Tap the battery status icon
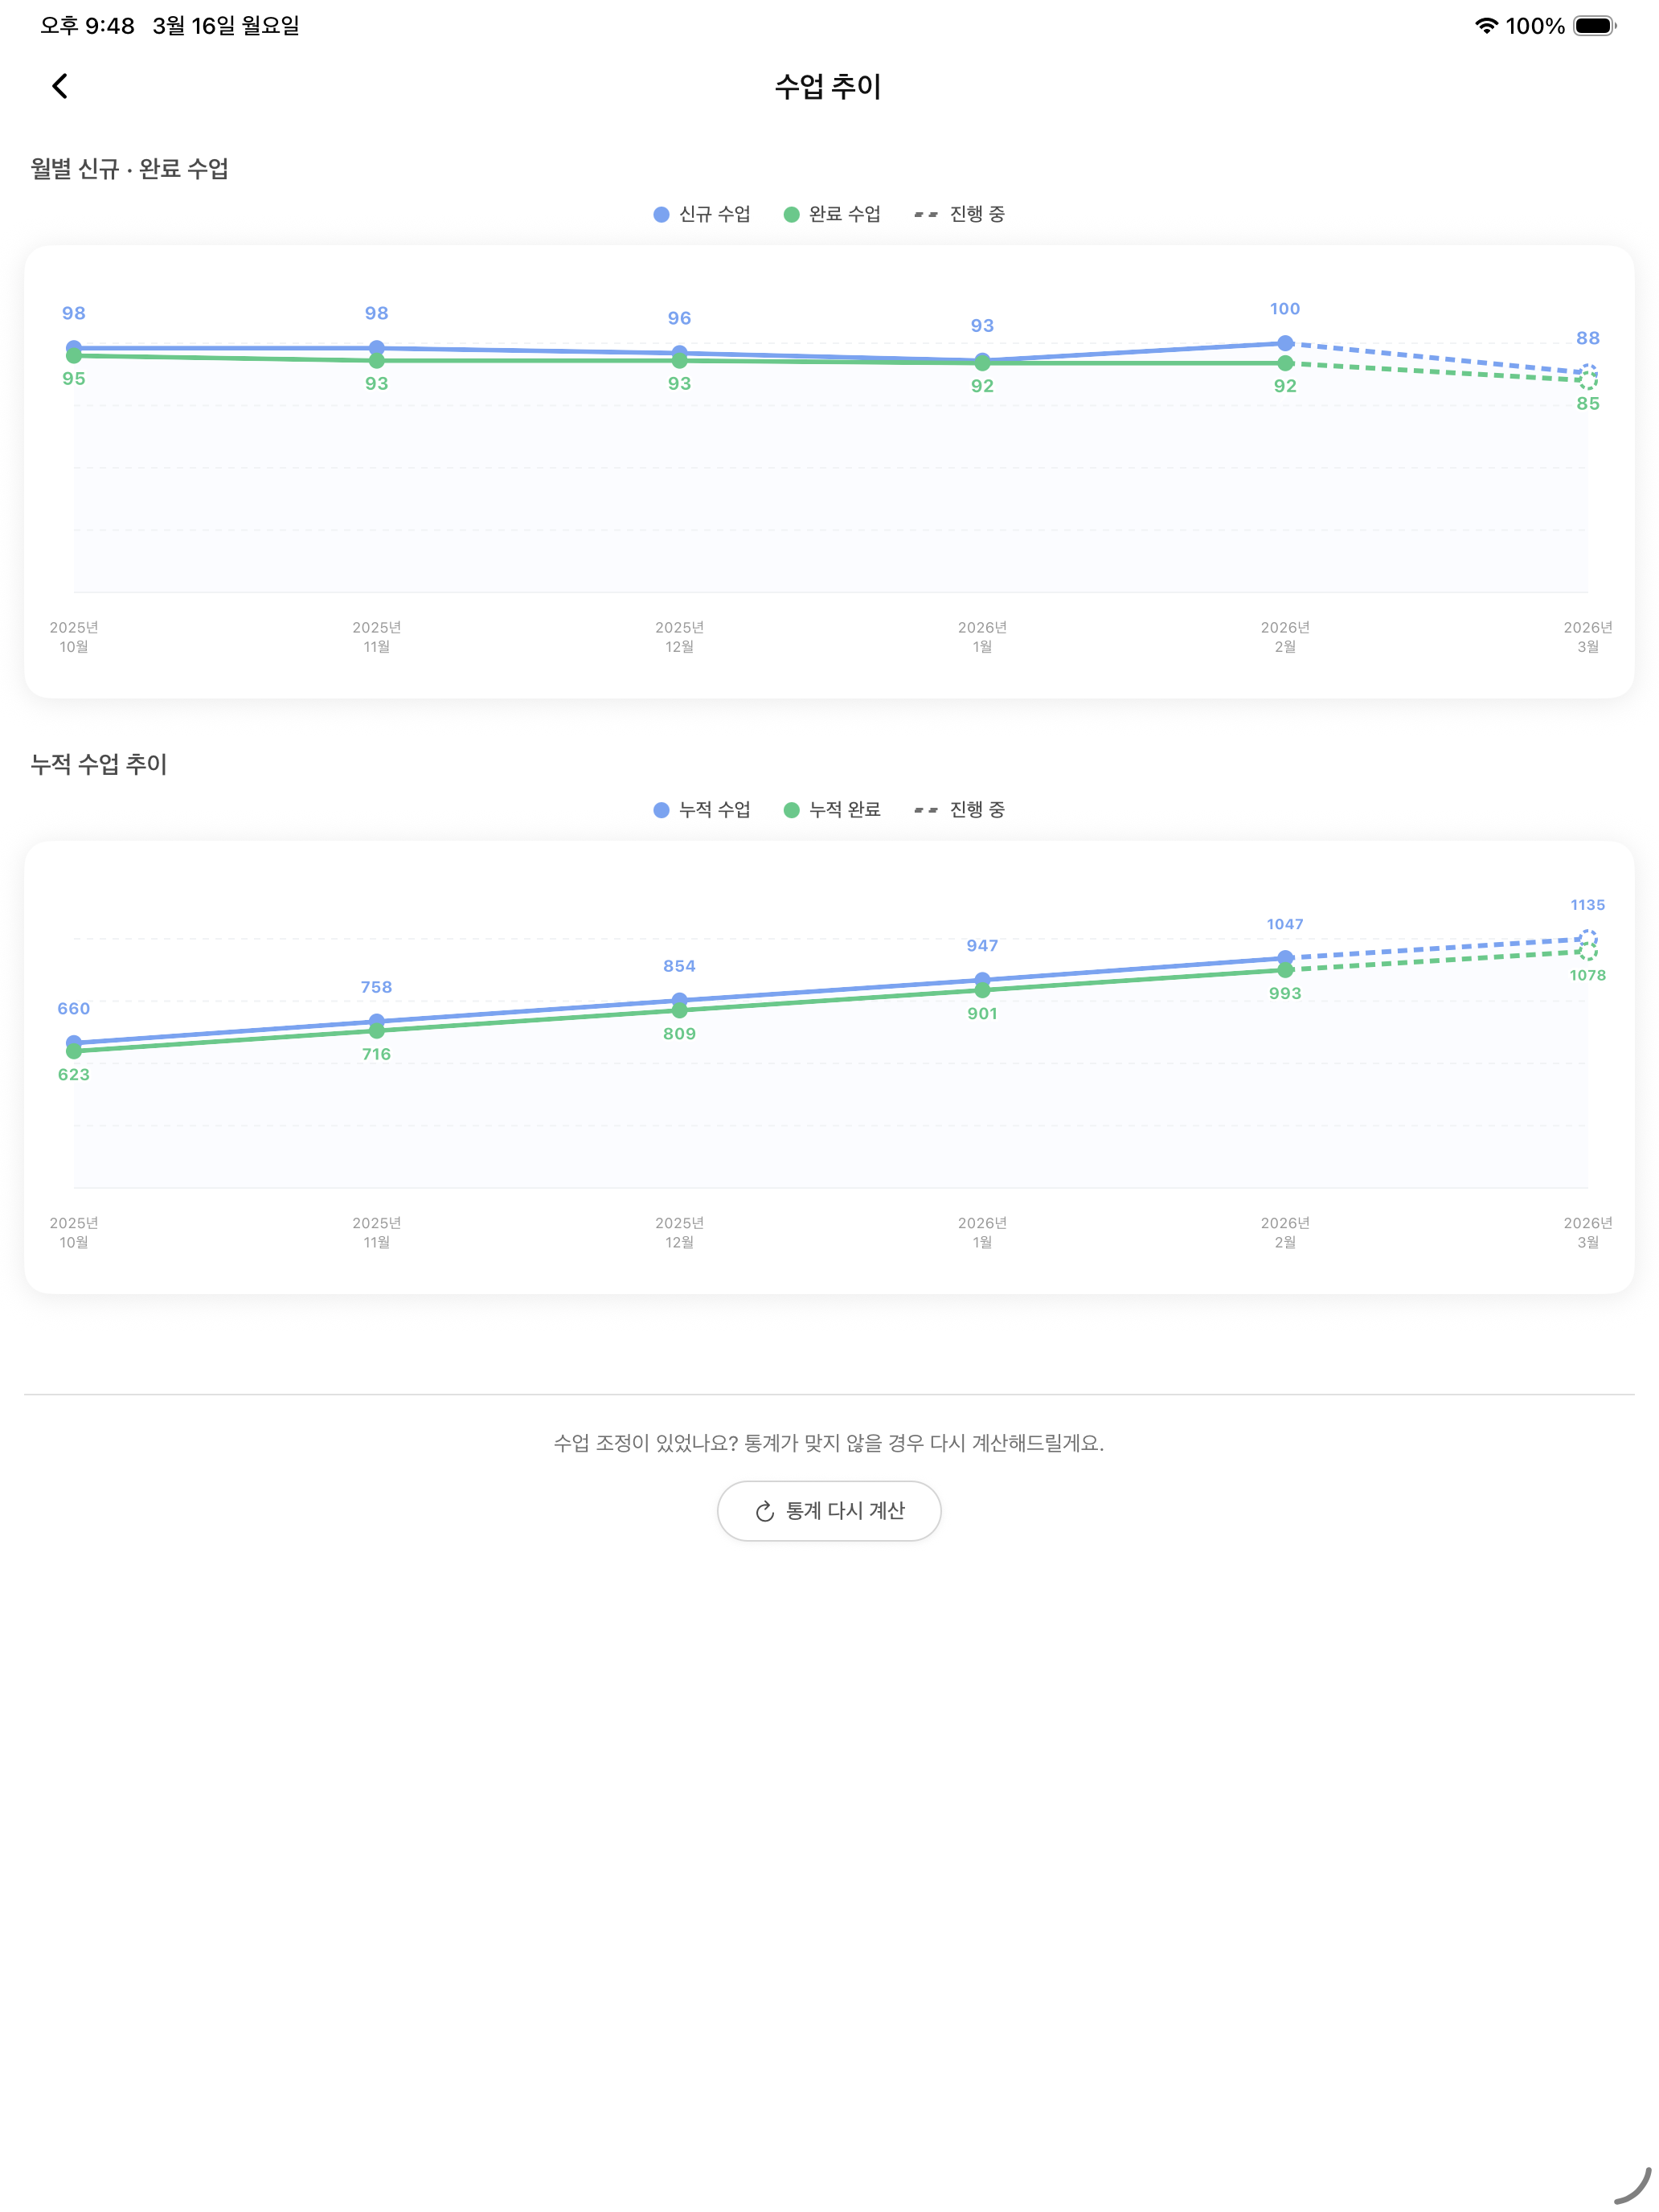 tap(1594, 26)
